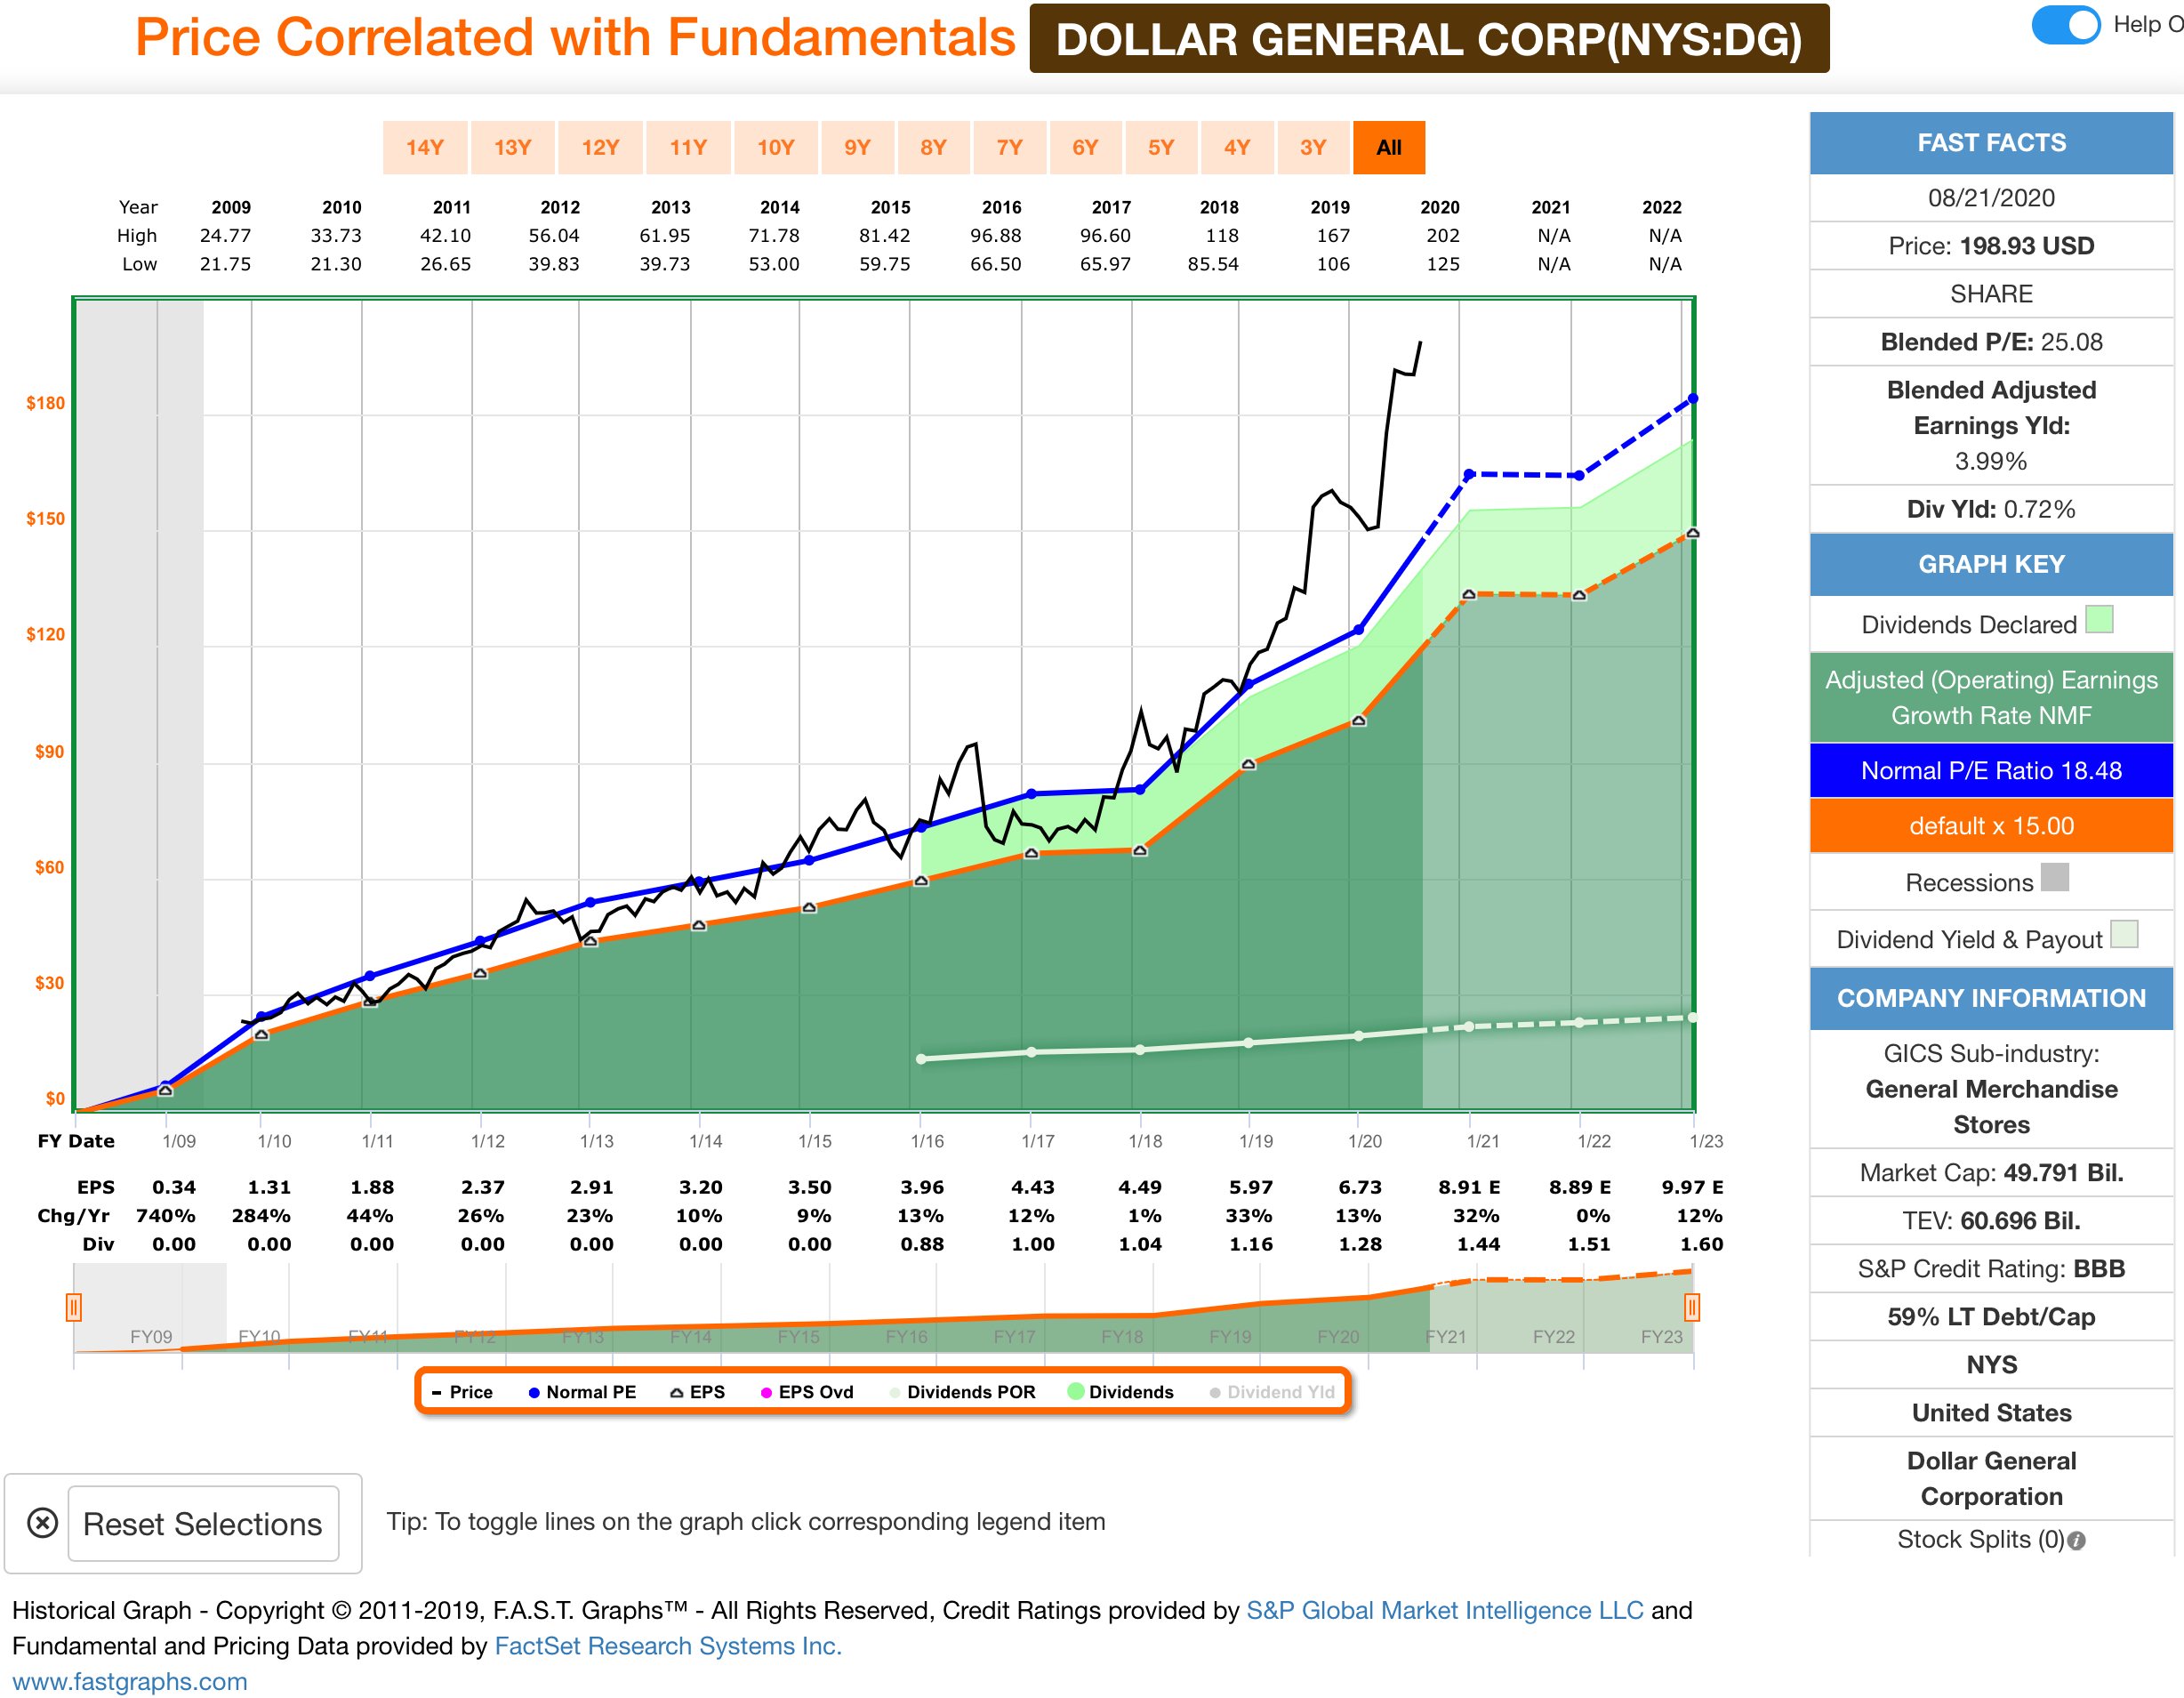
Task: Click the Reset Selections X icon
Action: click(x=42, y=1523)
